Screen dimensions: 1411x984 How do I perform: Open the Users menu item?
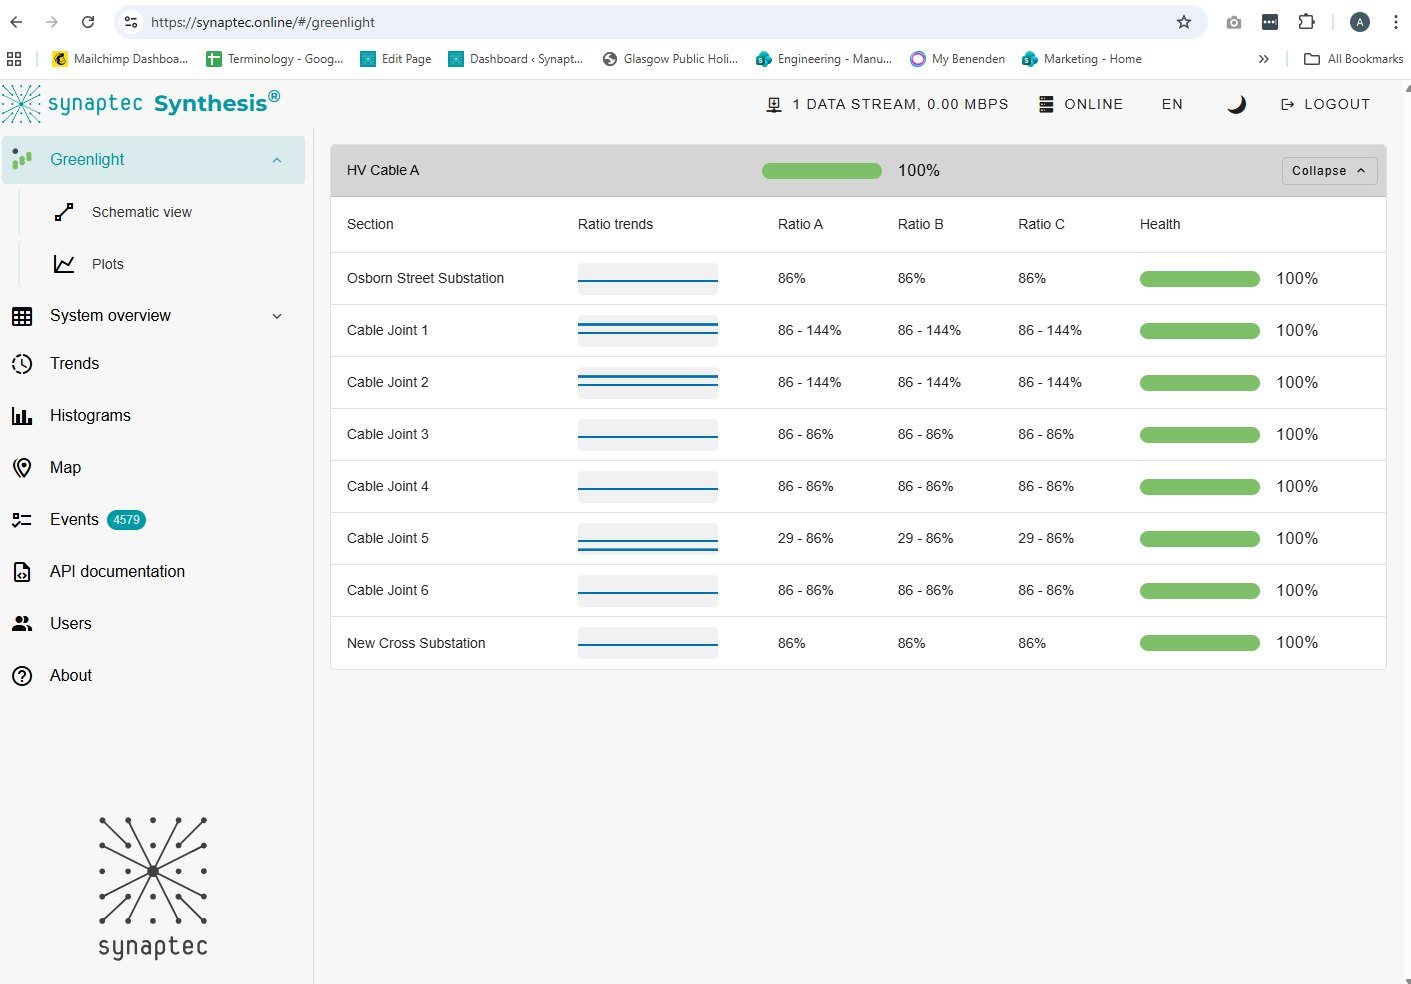click(x=70, y=624)
